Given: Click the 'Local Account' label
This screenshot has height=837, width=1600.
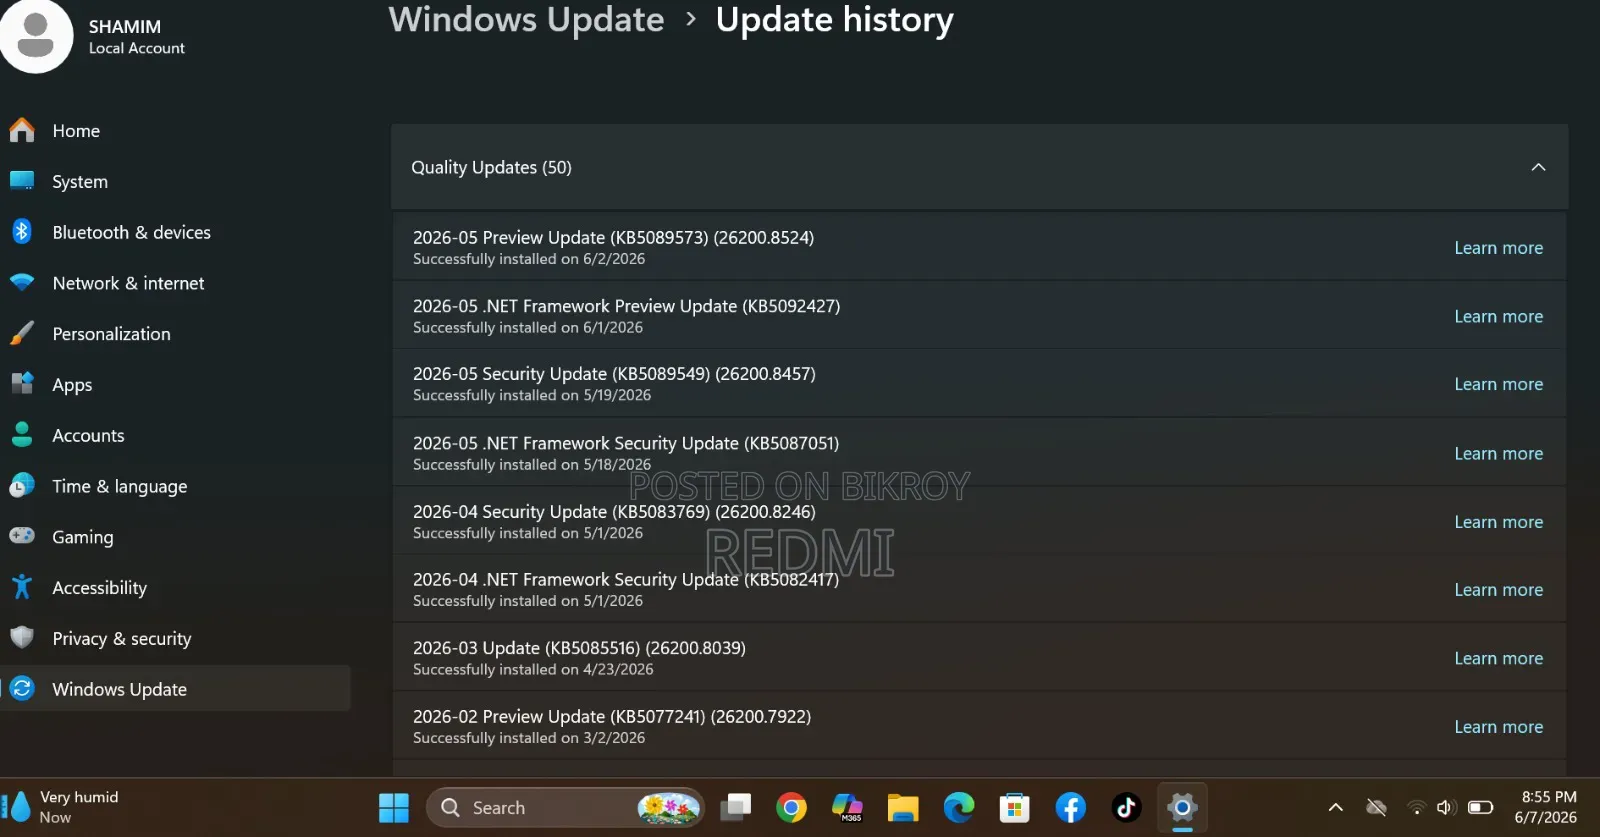Looking at the screenshot, I should tap(137, 48).
